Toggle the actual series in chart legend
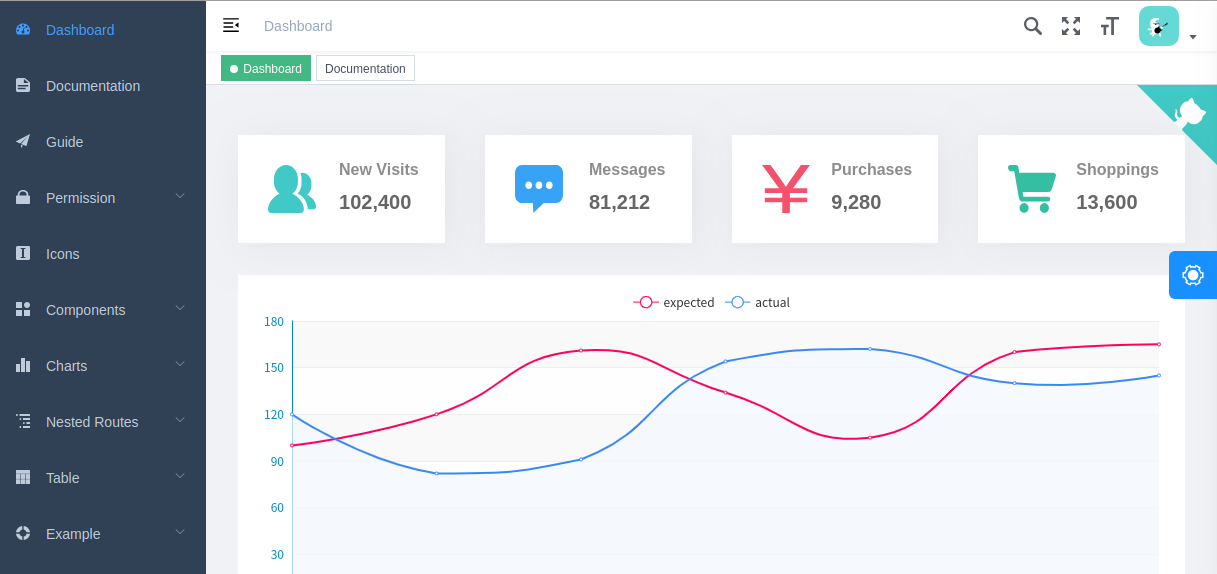 [758, 302]
